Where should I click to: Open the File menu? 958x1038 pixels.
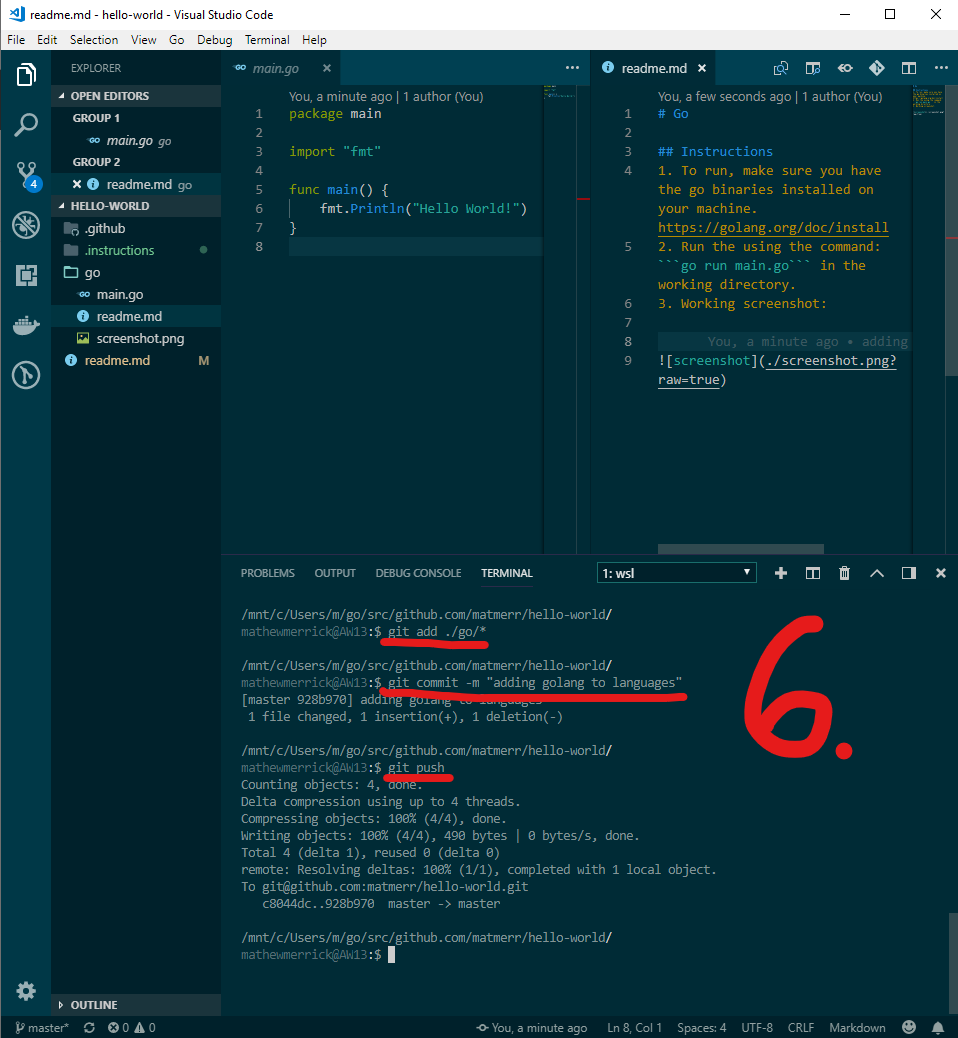click(x=16, y=40)
